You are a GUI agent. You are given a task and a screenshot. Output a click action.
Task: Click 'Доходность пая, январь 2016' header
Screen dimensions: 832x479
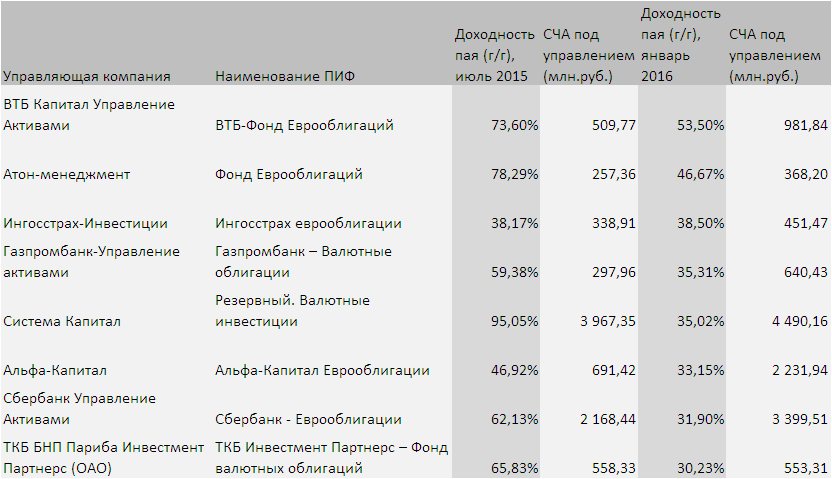[x=680, y=45]
